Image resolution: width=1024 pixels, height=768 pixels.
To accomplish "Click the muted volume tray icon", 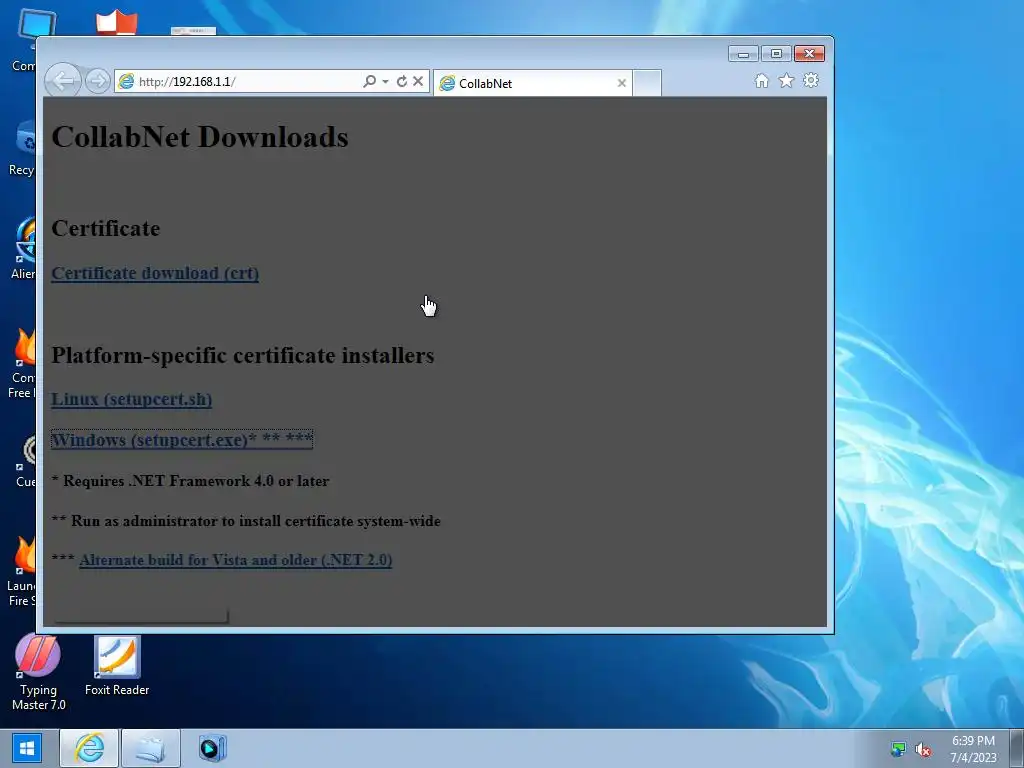I will 923,749.
